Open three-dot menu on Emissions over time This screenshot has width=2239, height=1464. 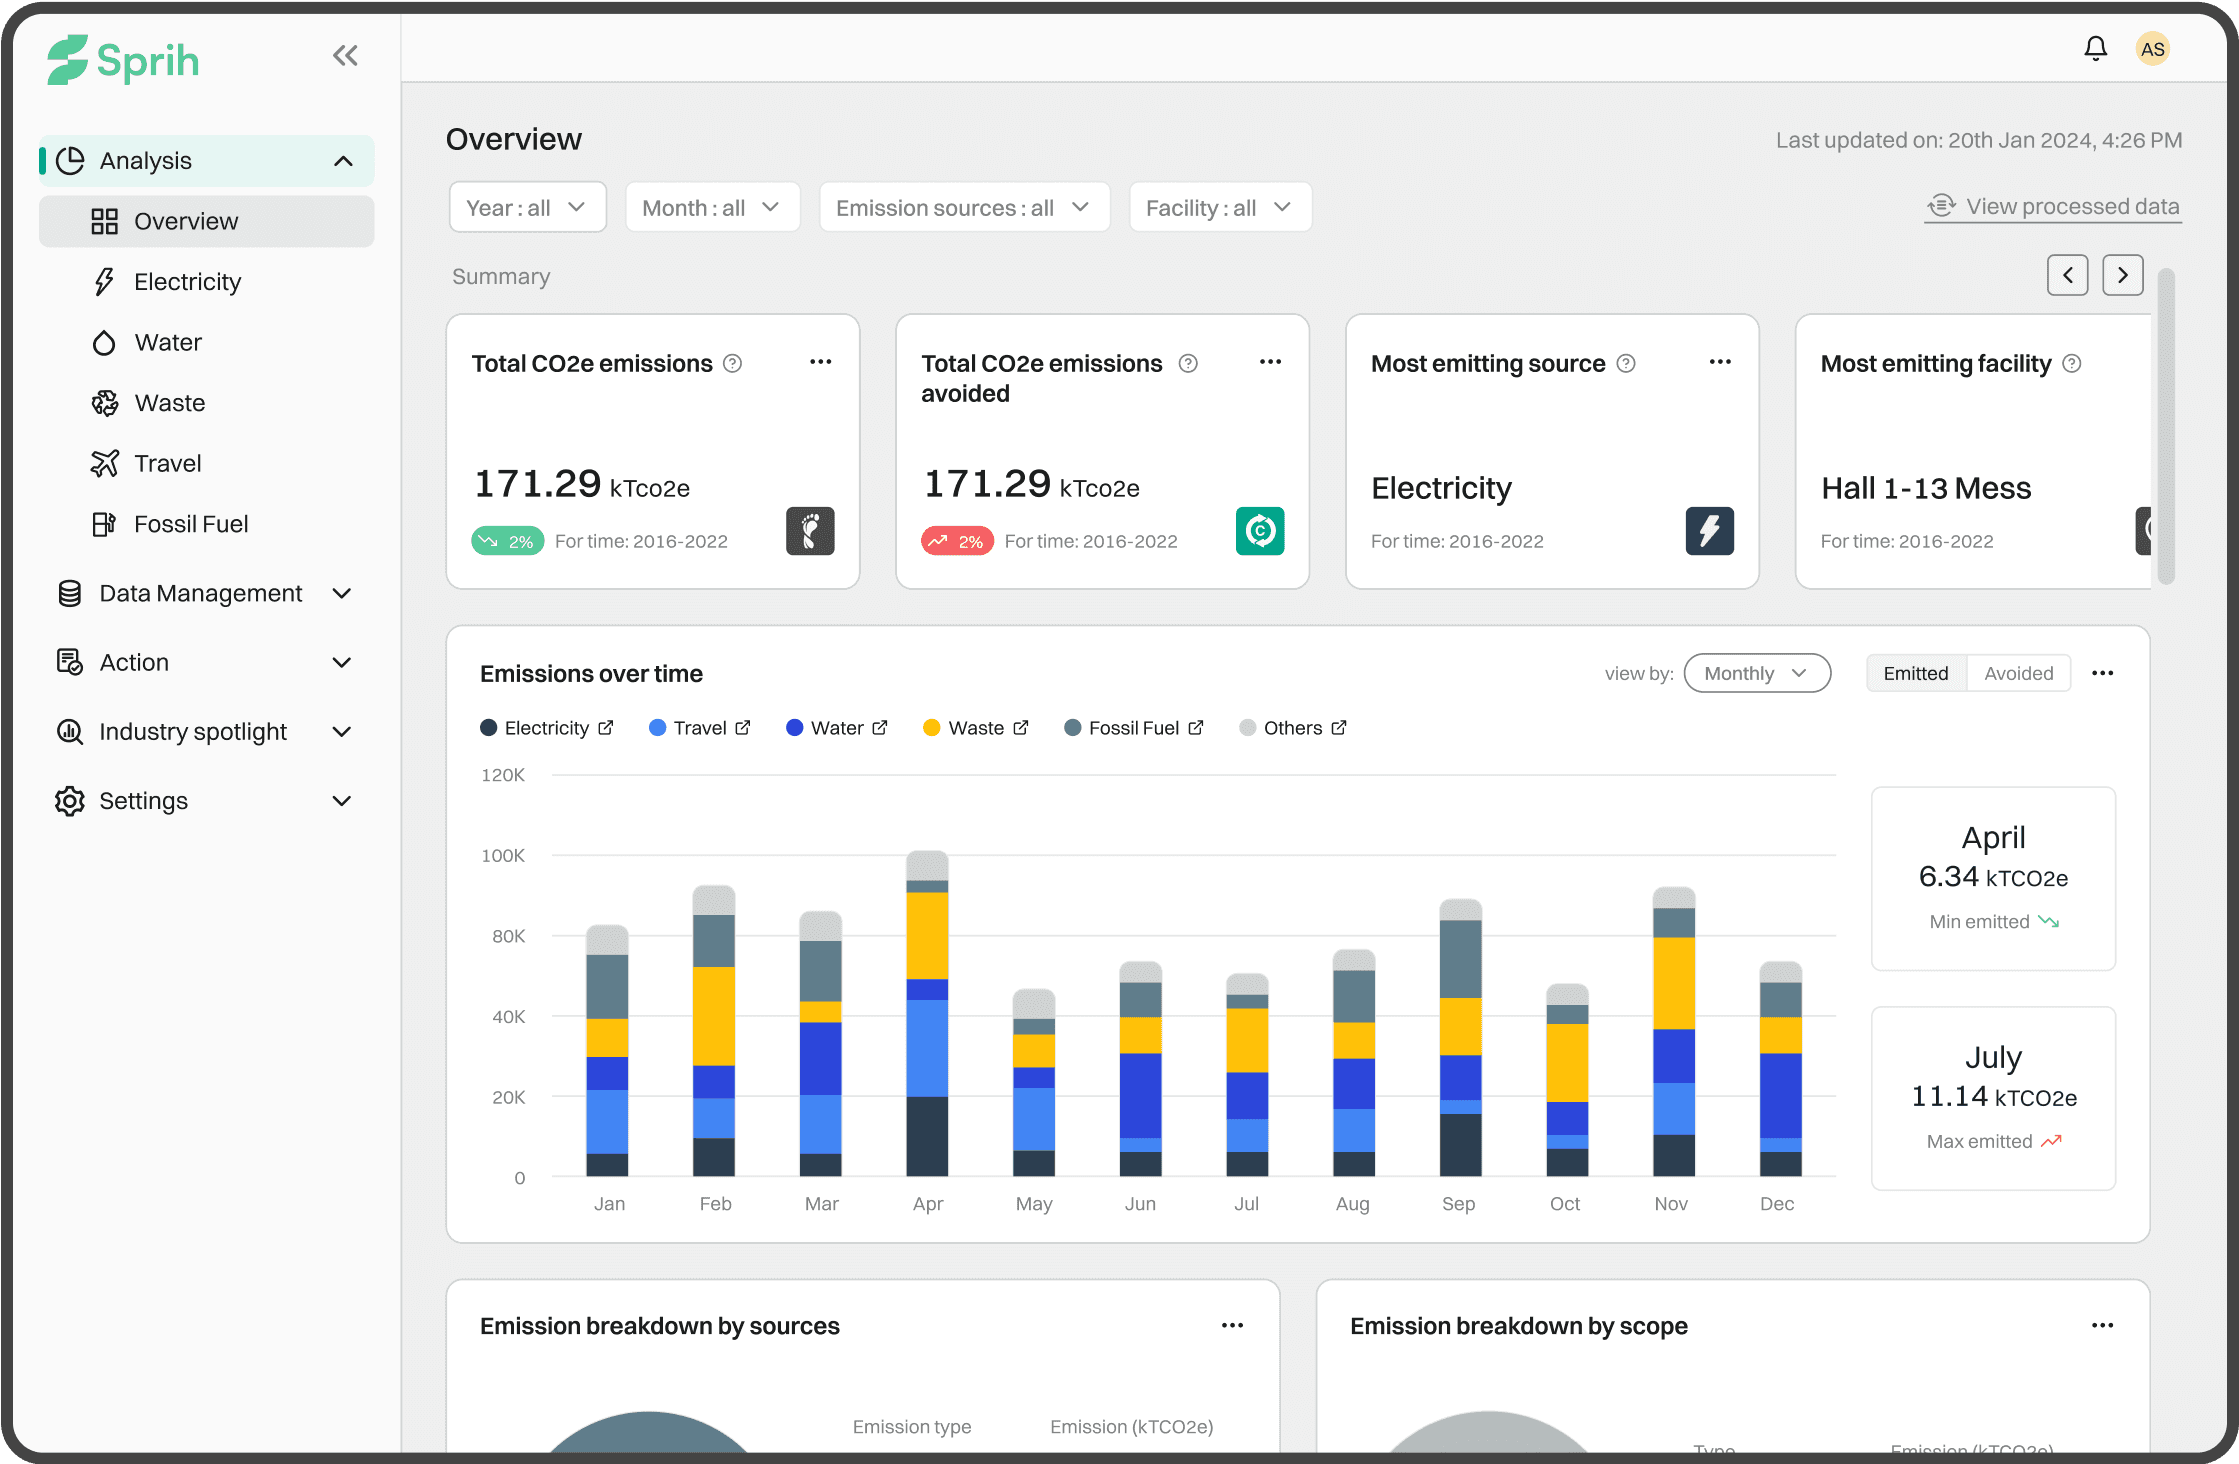click(2102, 673)
